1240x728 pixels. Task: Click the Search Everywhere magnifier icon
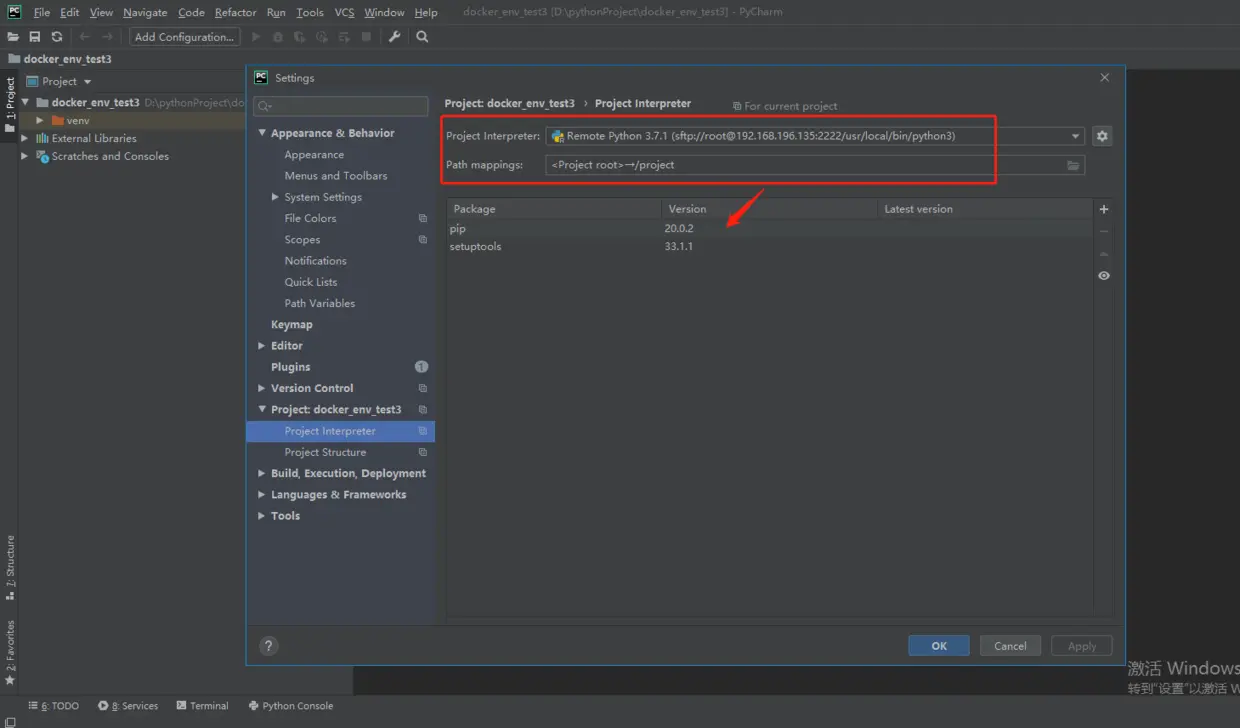click(422, 37)
